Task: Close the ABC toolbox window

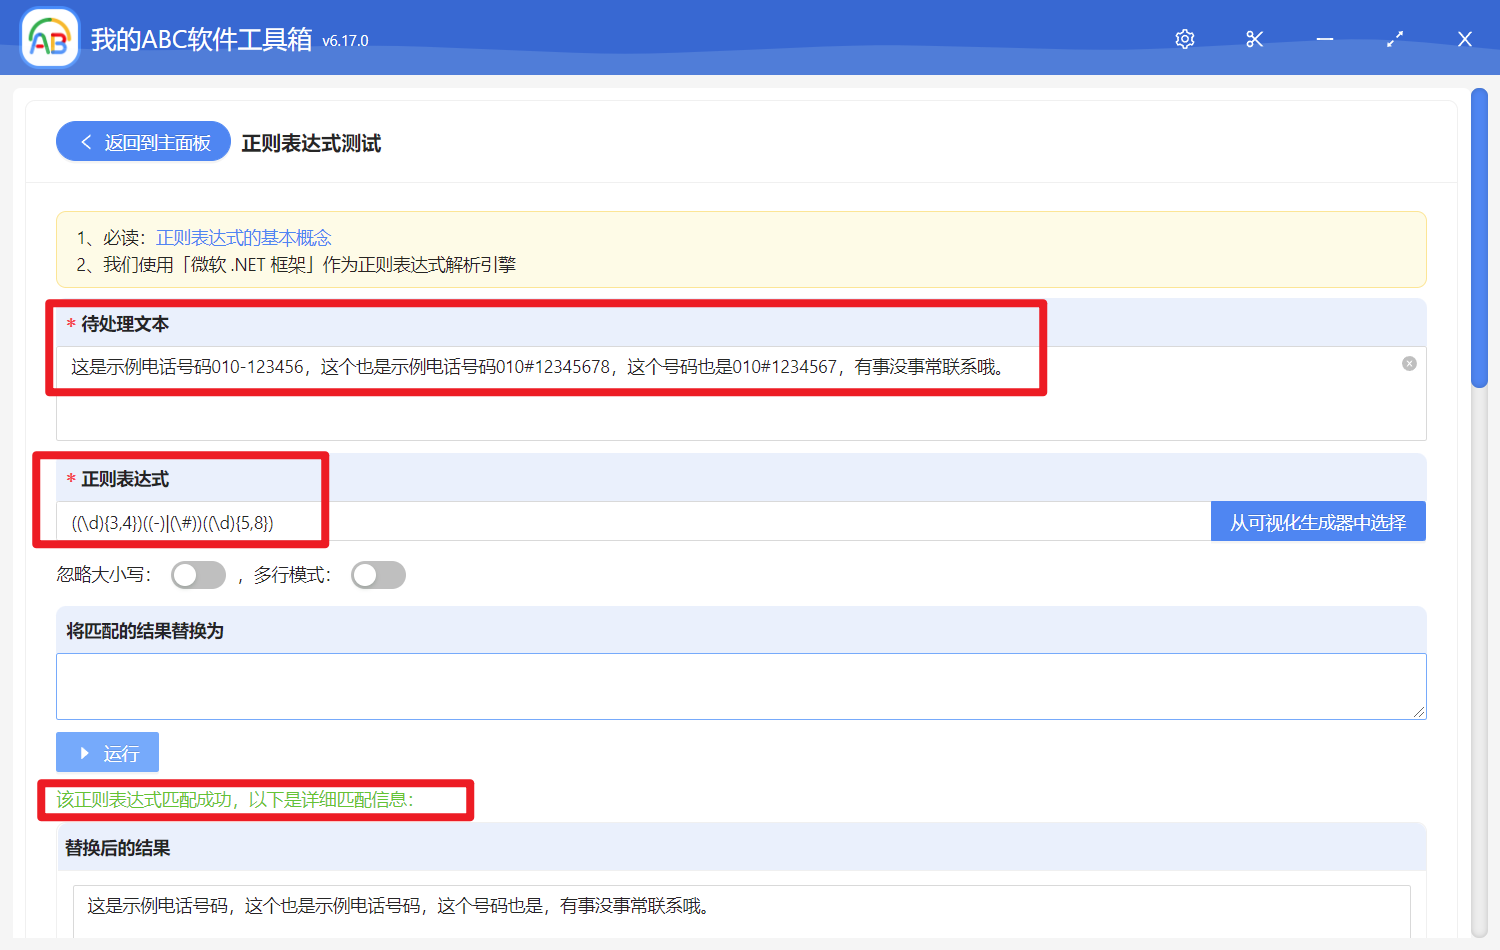Action: click(x=1465, y=39)
